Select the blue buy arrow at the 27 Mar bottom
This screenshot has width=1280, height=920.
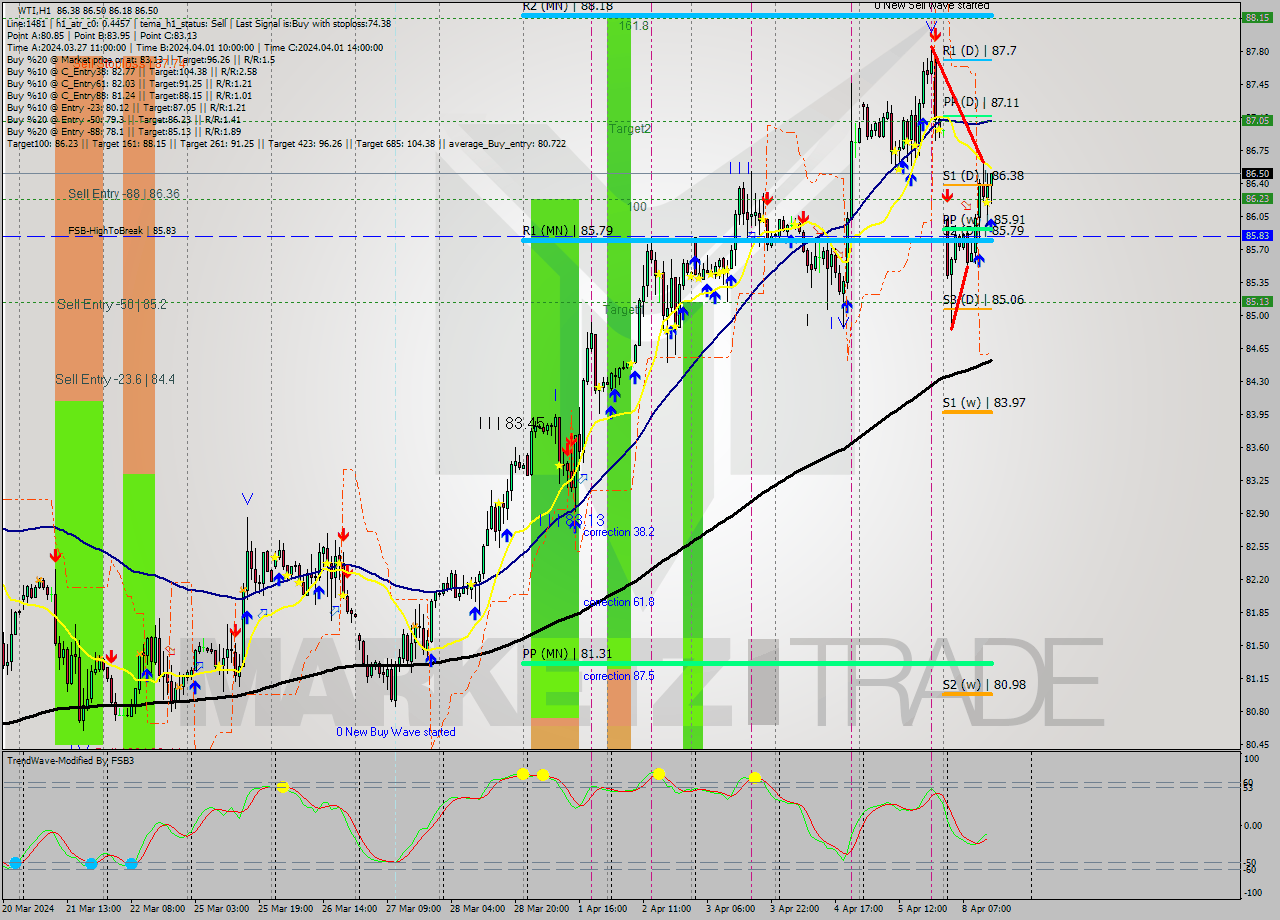[x=430, y=660]
